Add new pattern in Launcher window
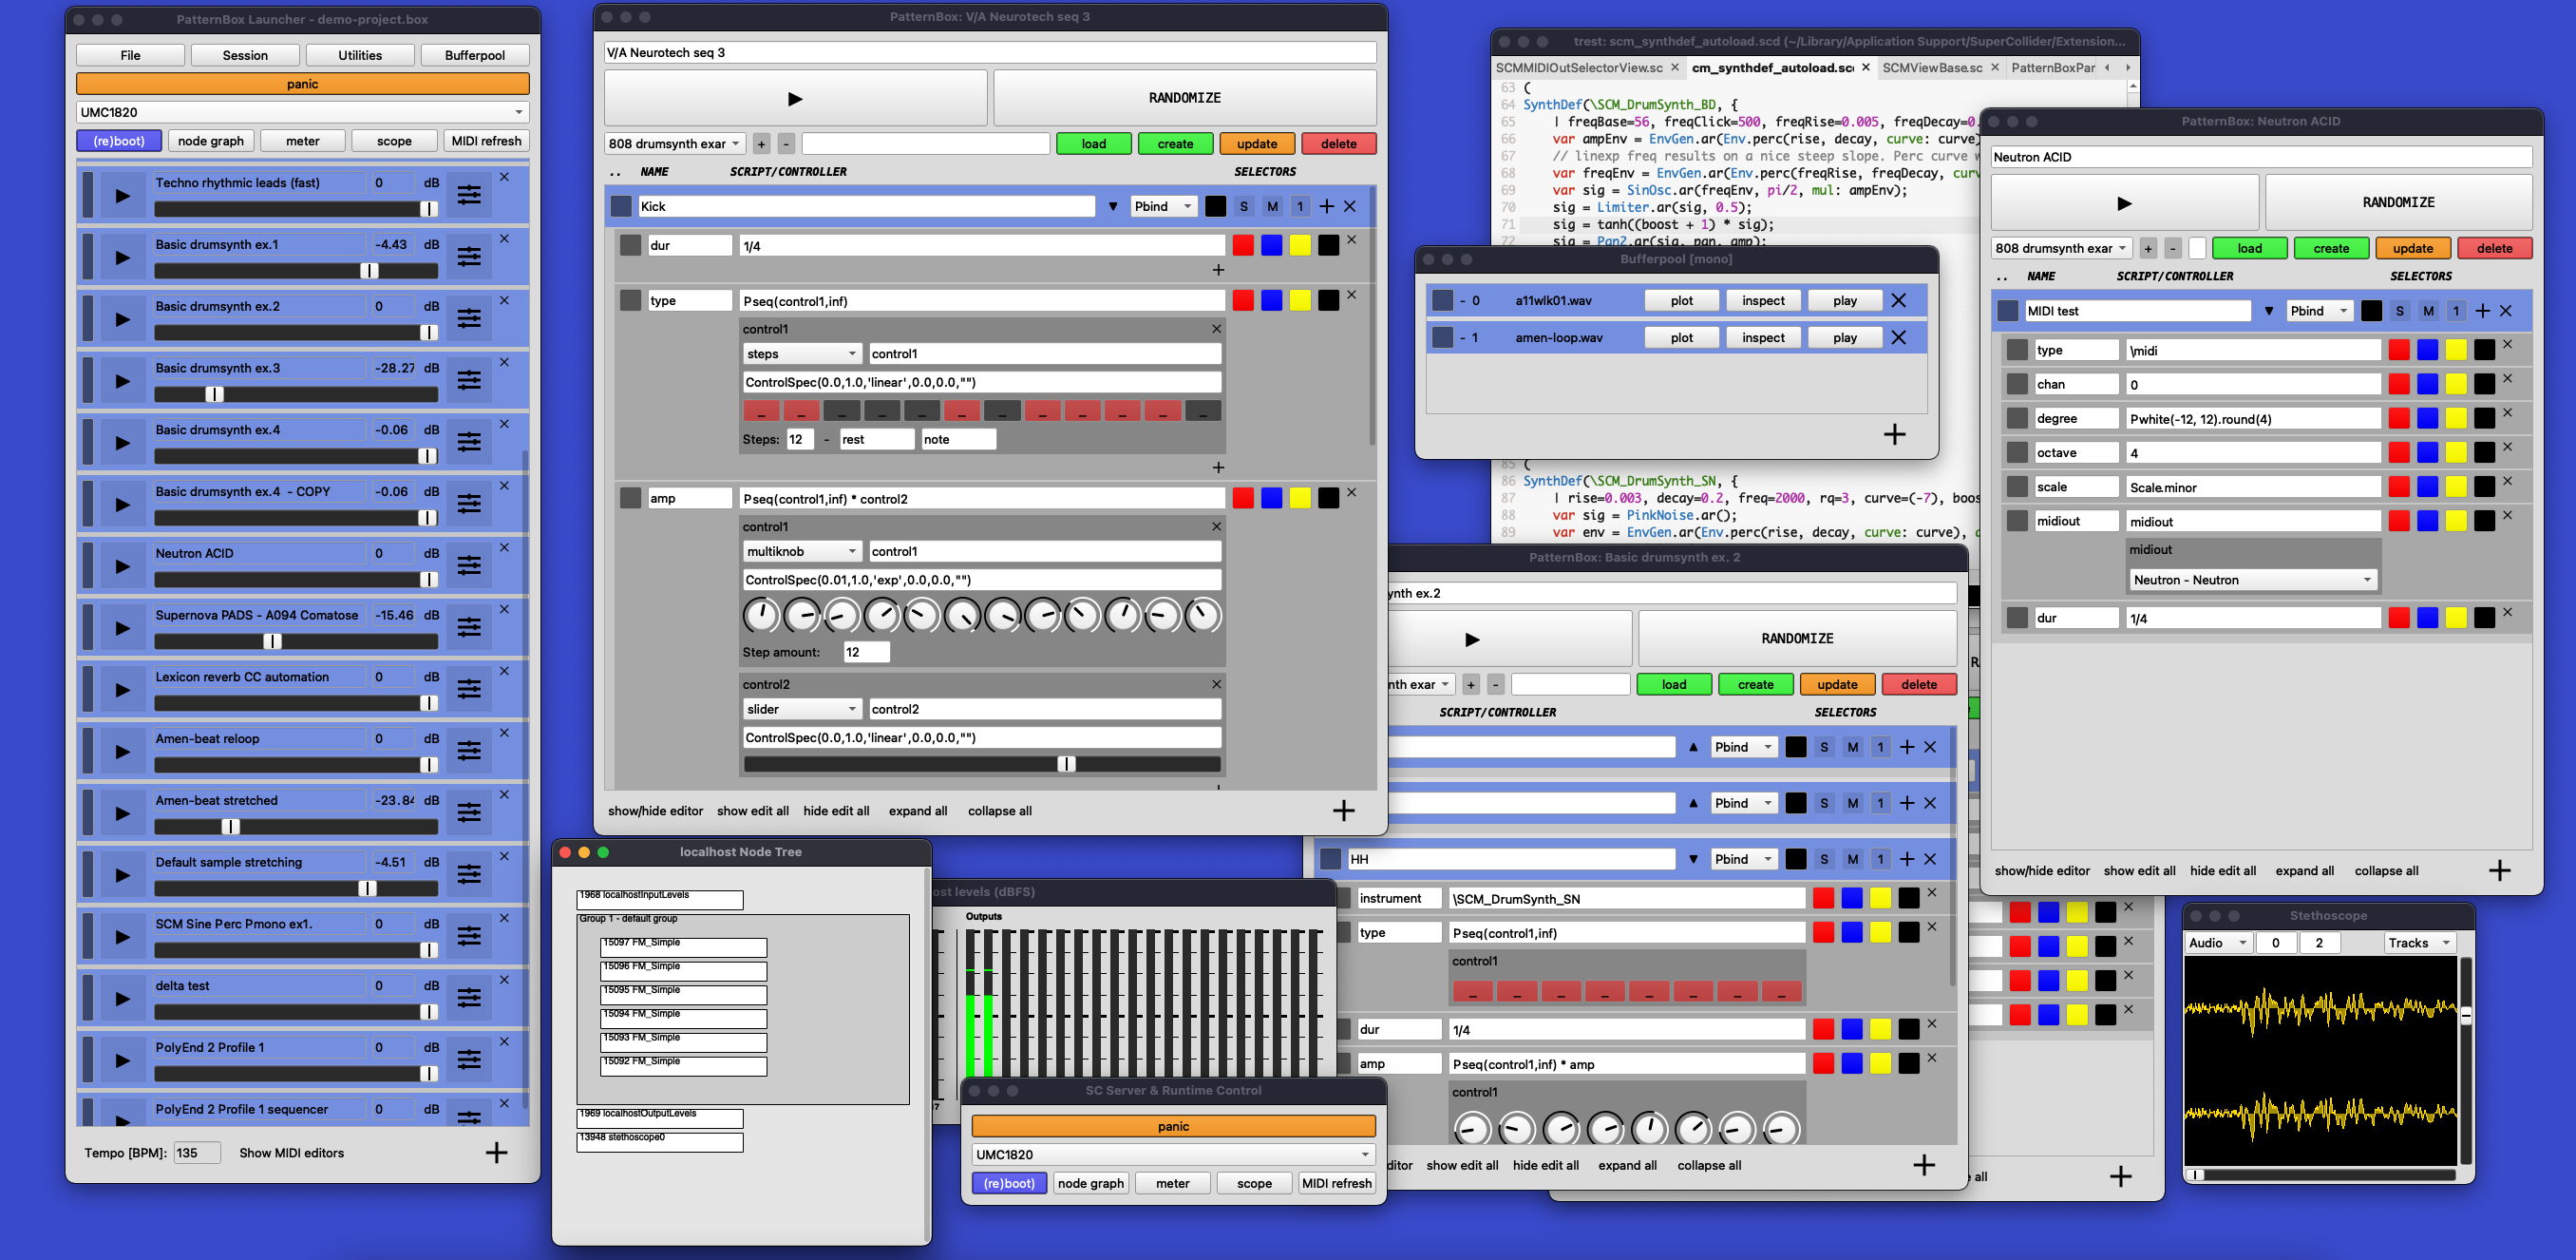Screen dimensions: 2576x1260 496,1153
